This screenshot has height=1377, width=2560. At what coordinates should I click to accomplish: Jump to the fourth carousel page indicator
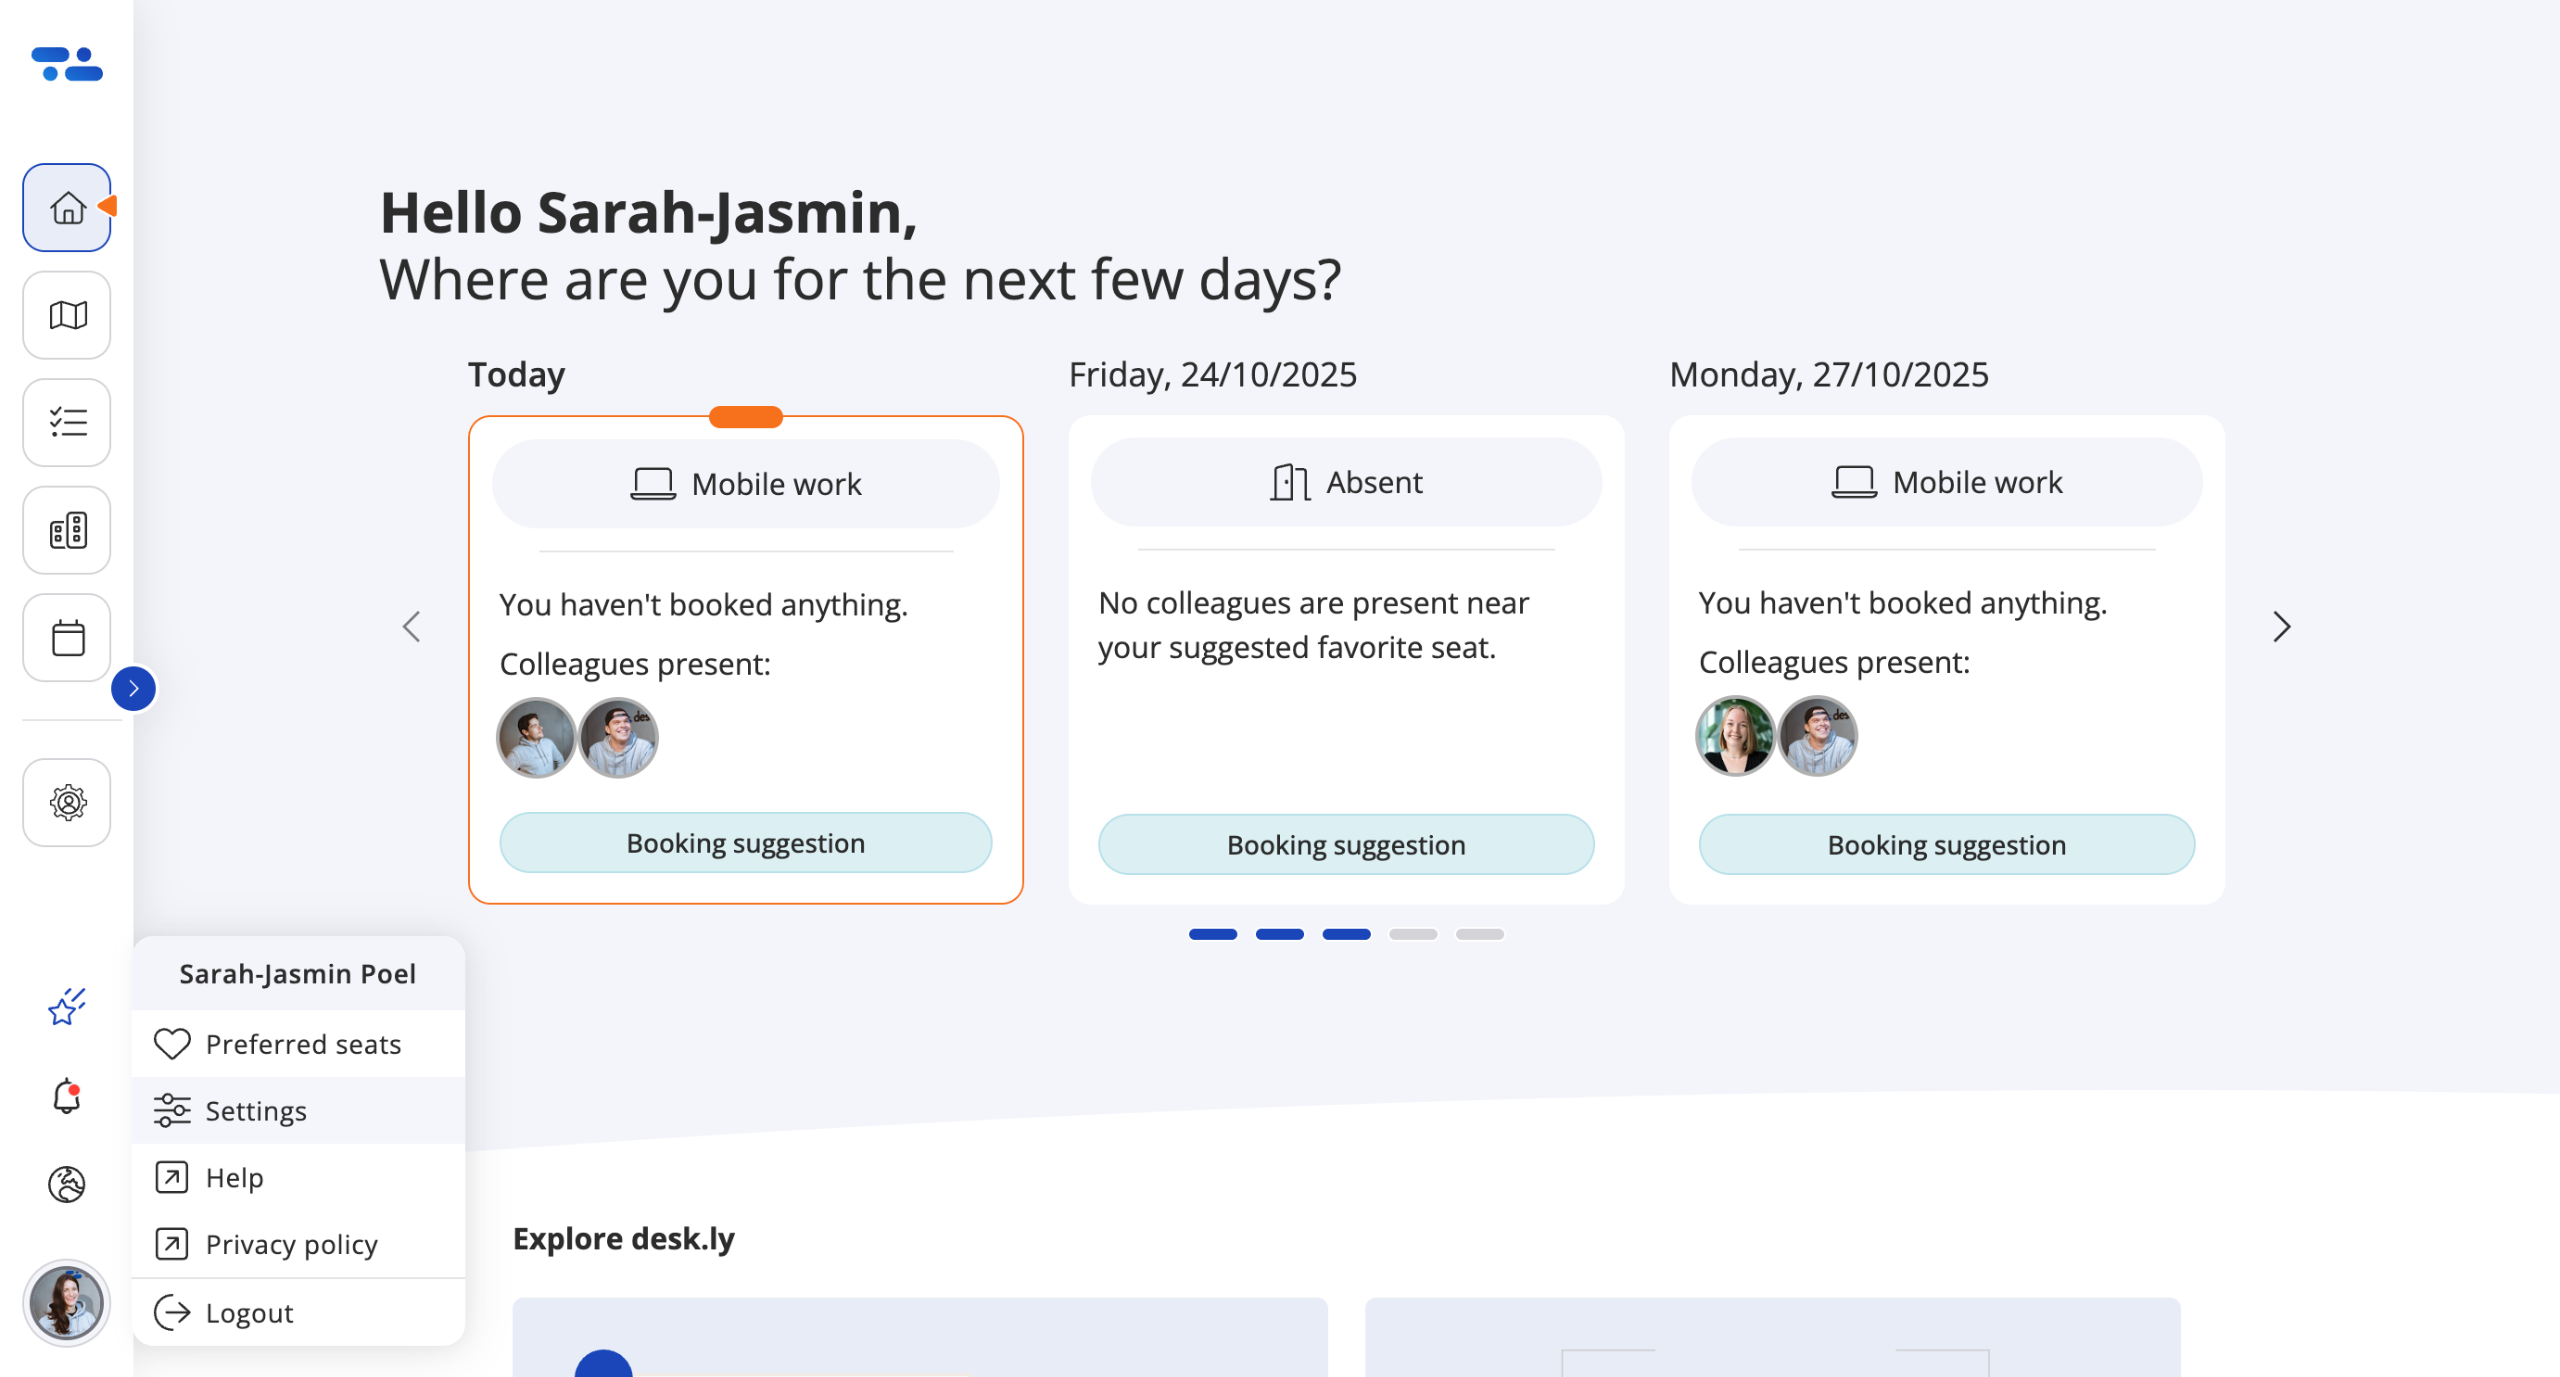coord(1412,934)
